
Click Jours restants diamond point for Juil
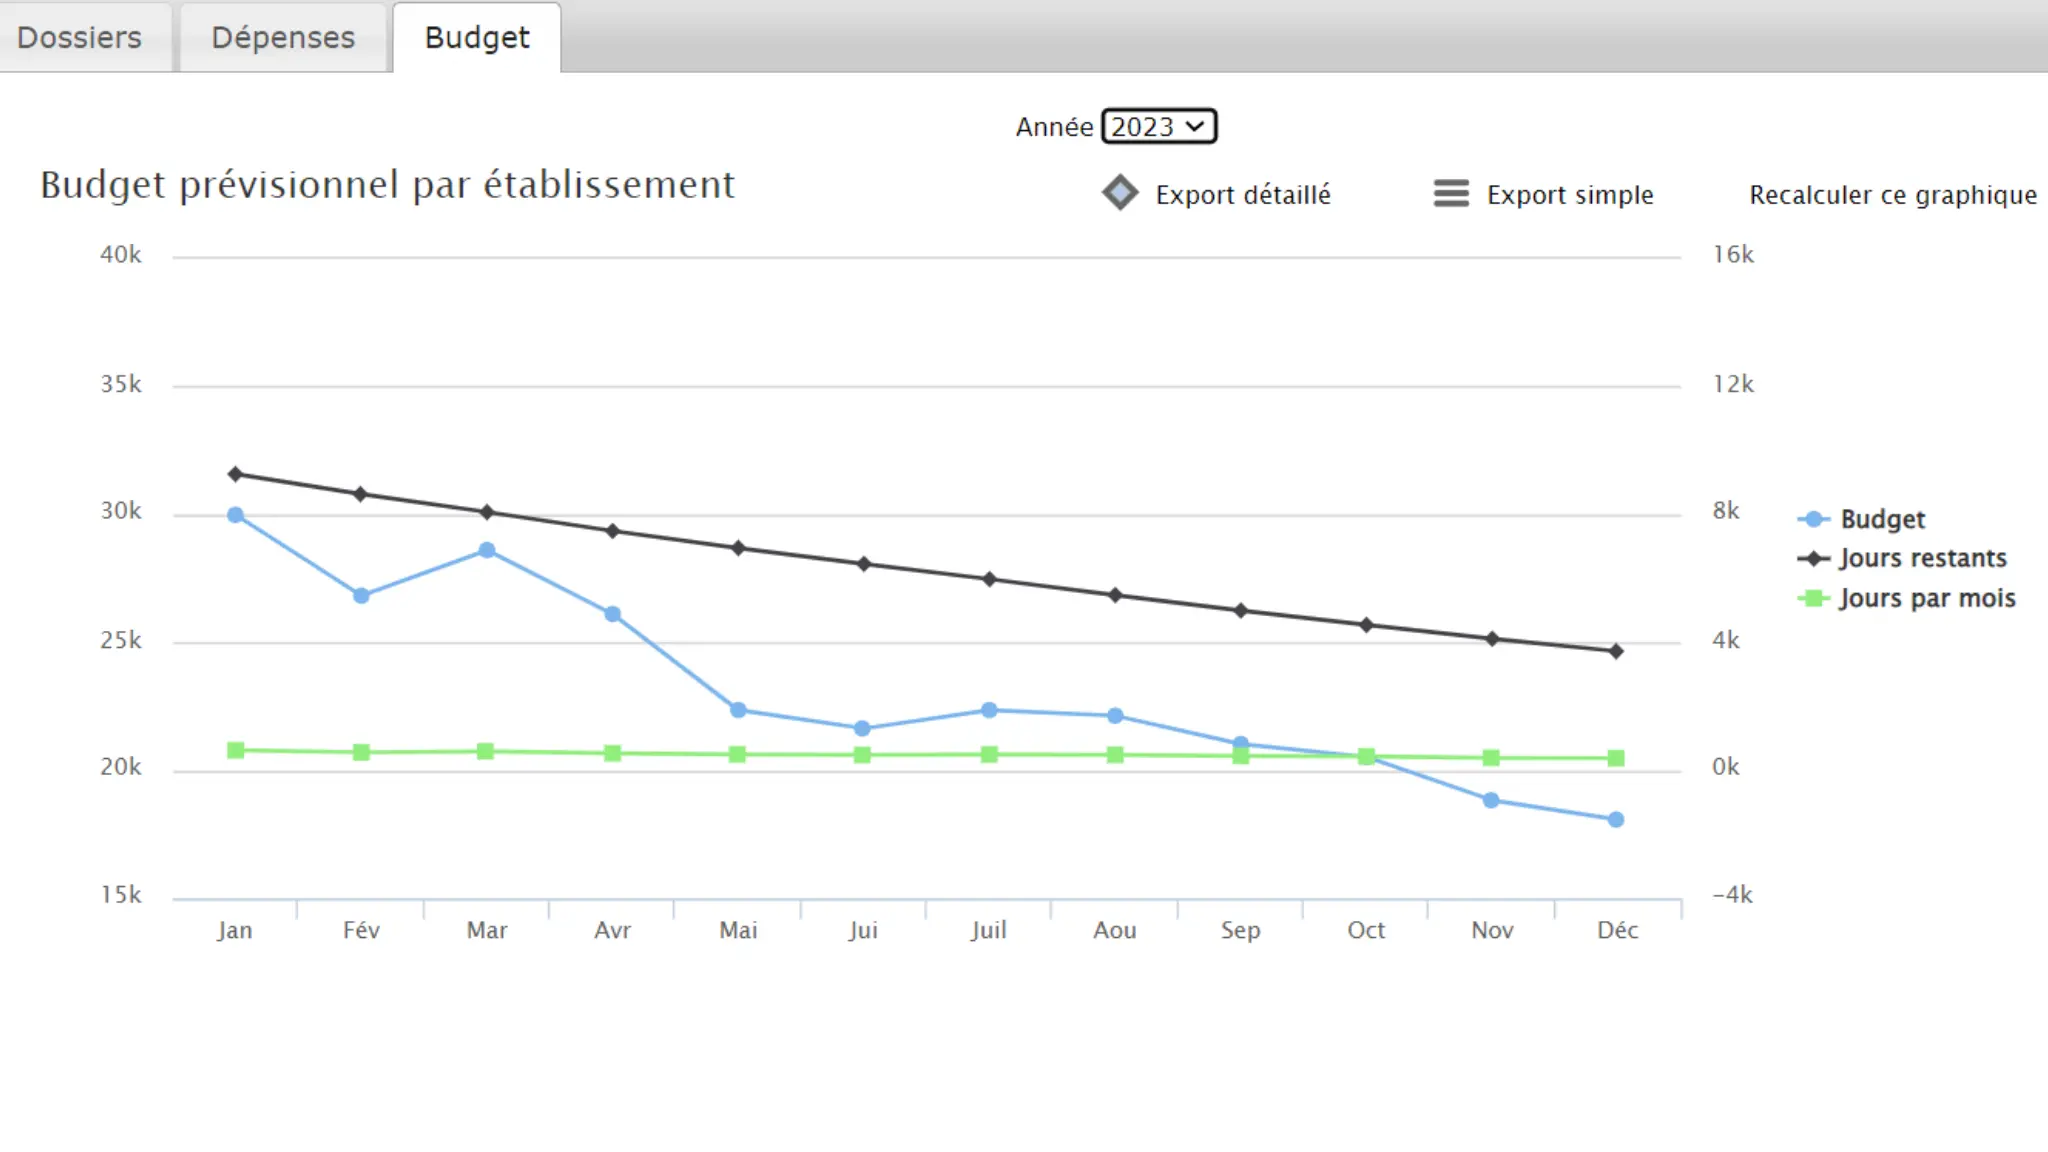989,579
